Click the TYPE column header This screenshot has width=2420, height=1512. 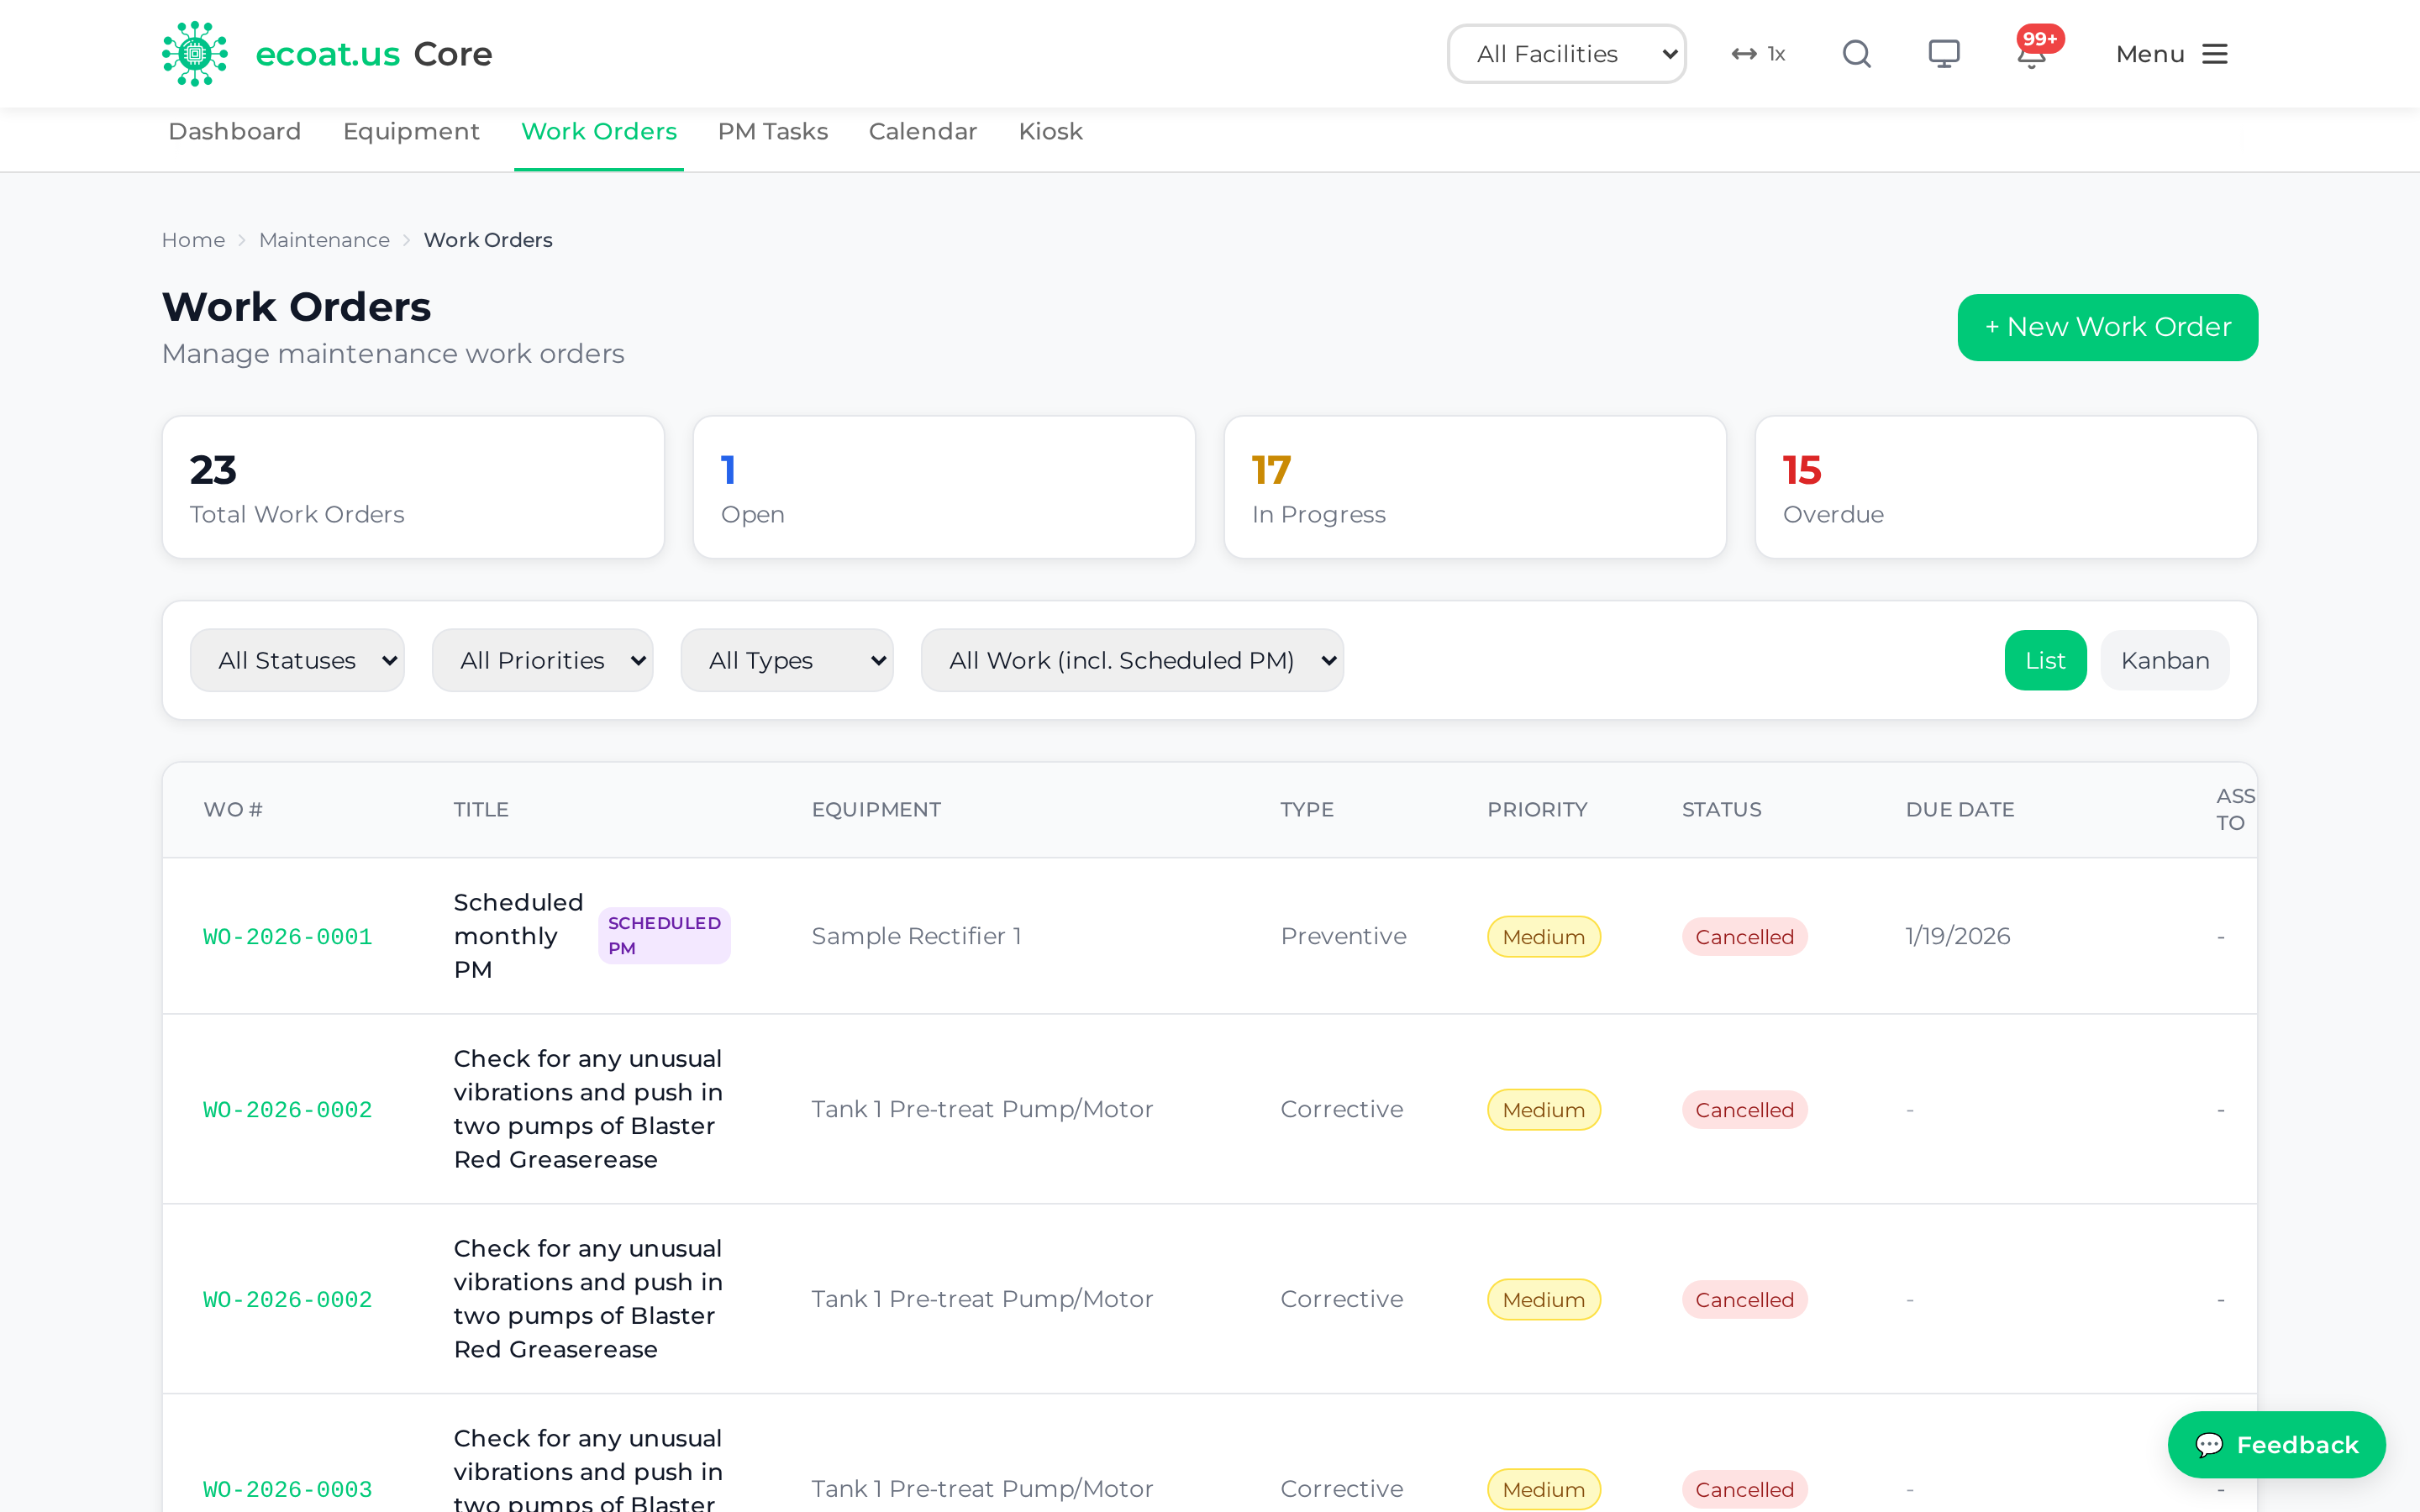[x=1307, y=810]
